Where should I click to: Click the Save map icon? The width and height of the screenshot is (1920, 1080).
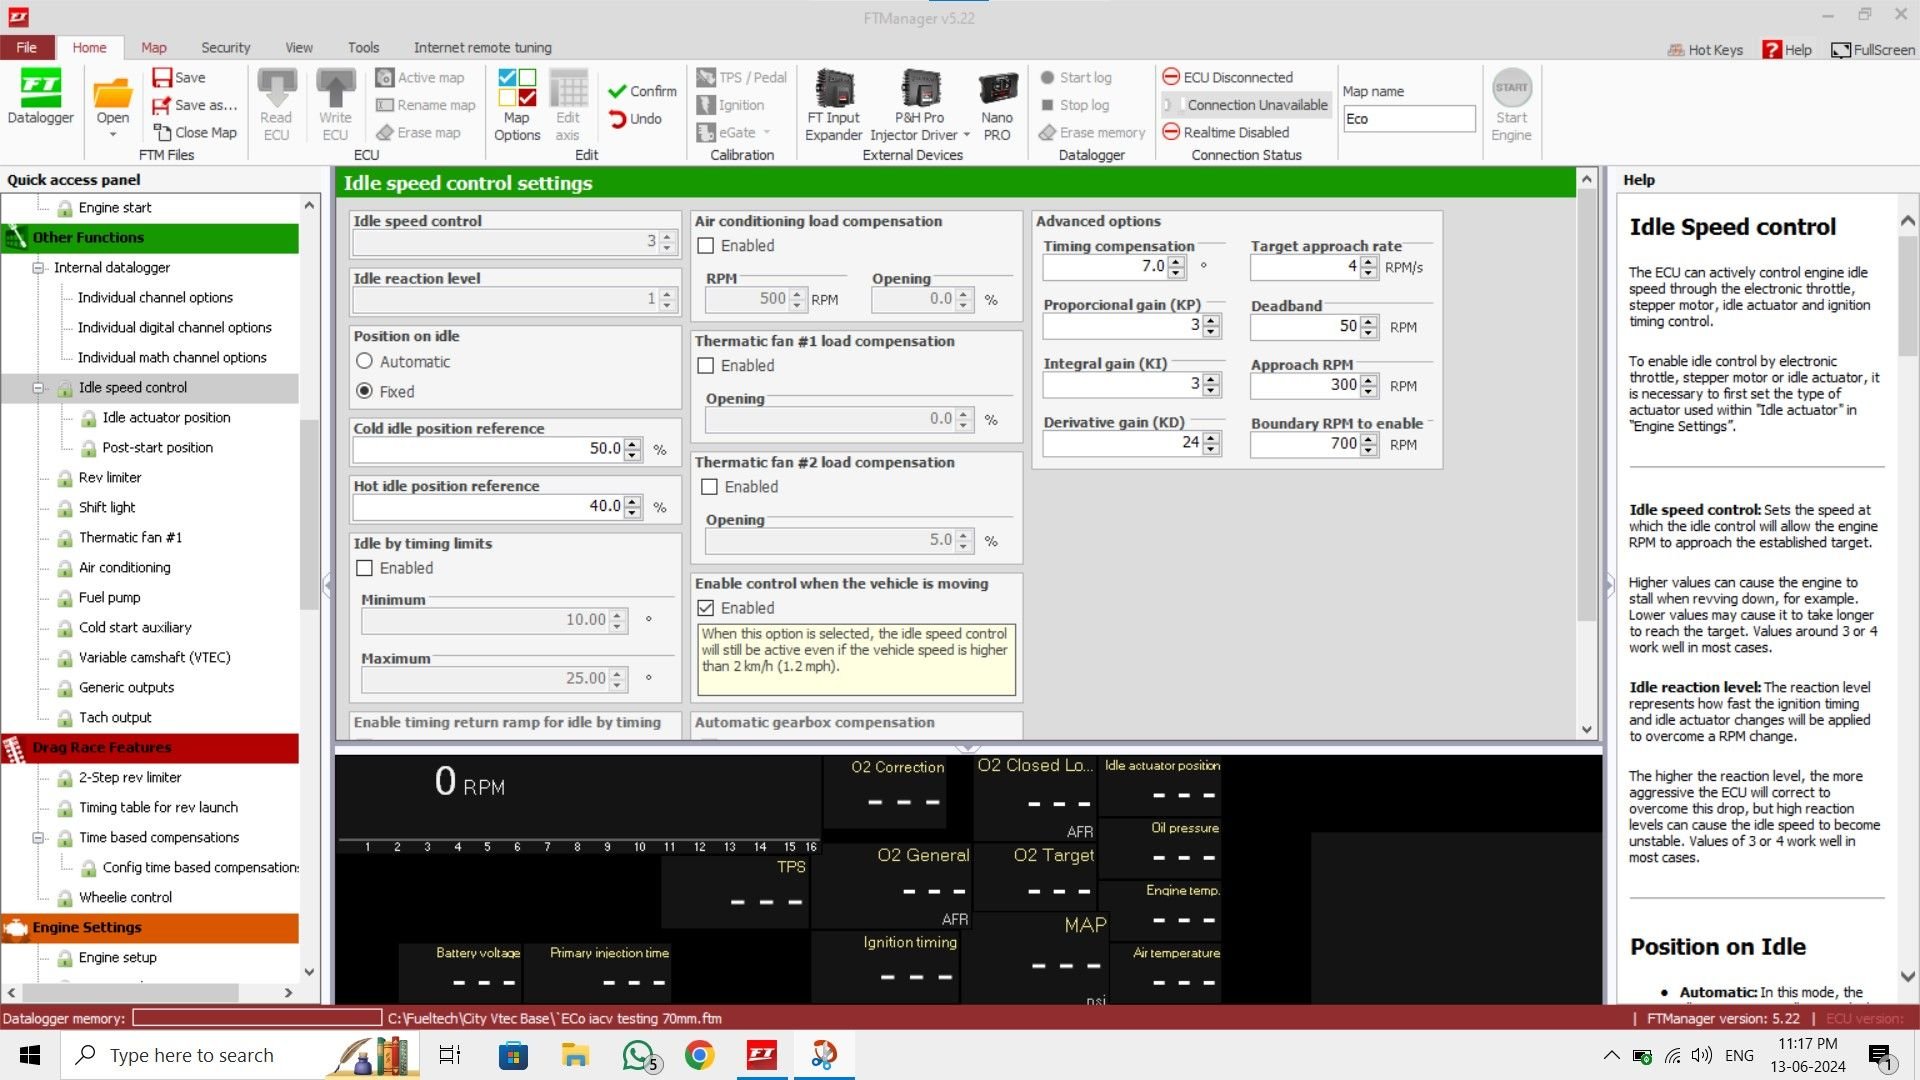[180, 77]
